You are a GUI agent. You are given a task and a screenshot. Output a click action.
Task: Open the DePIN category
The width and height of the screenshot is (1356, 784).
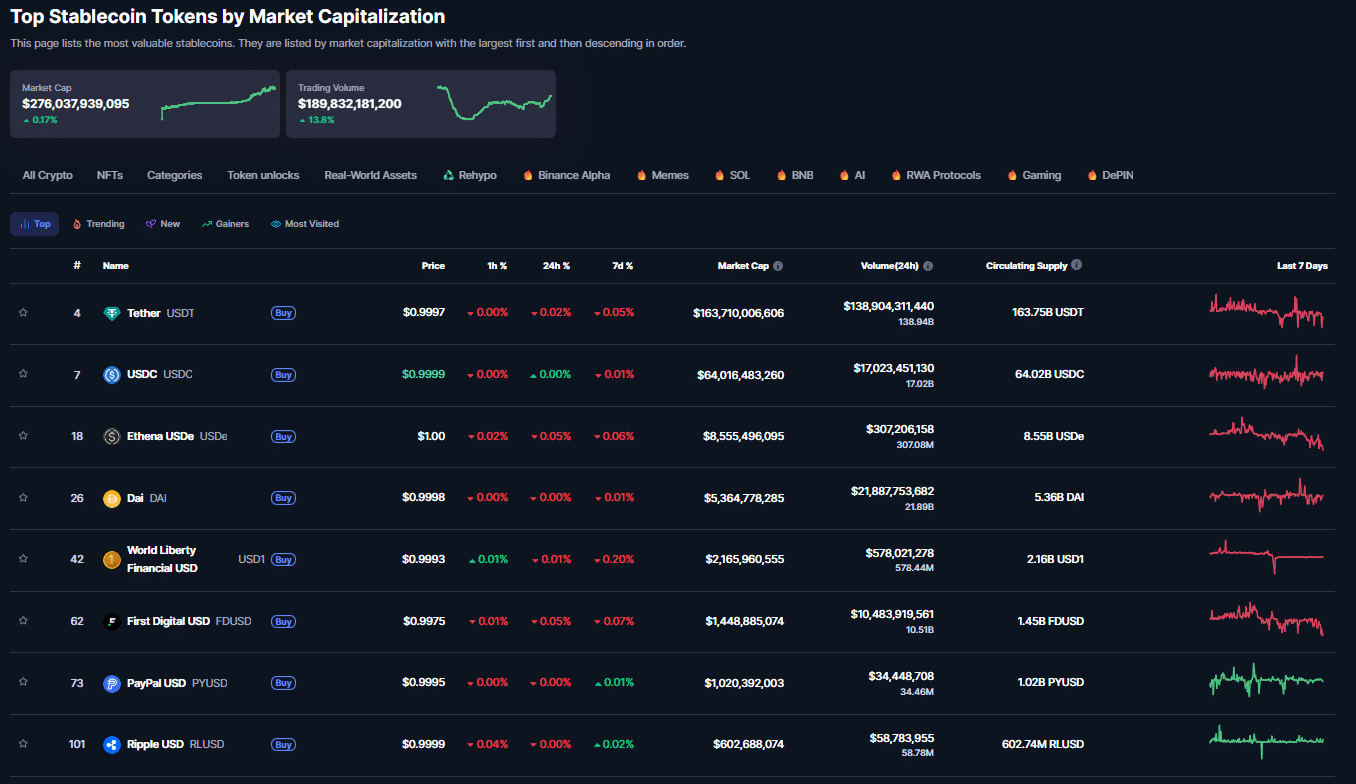coord(1110,175)
